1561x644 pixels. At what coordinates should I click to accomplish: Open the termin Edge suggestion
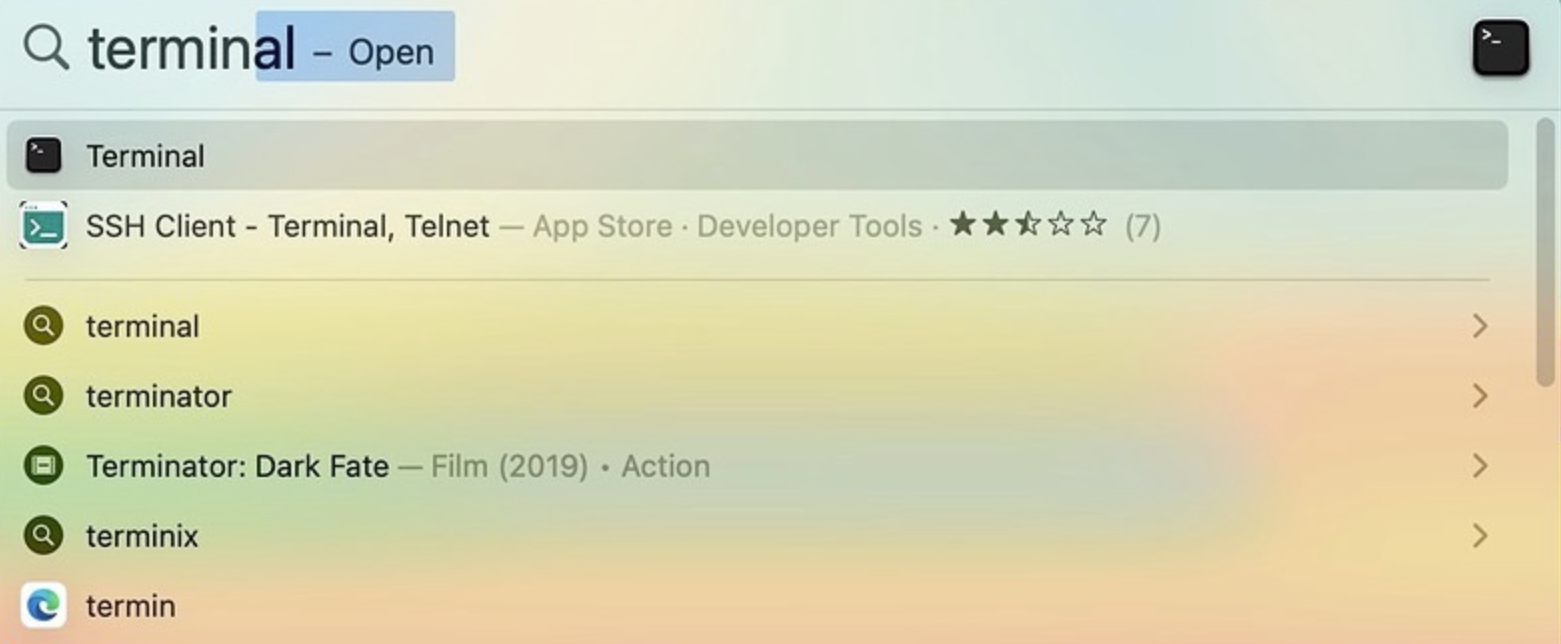[x=131, y=606]
